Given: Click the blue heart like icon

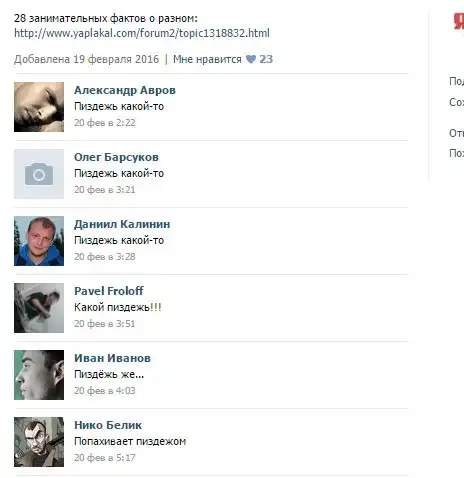Looking at the screenshot, I should (251, 59).
